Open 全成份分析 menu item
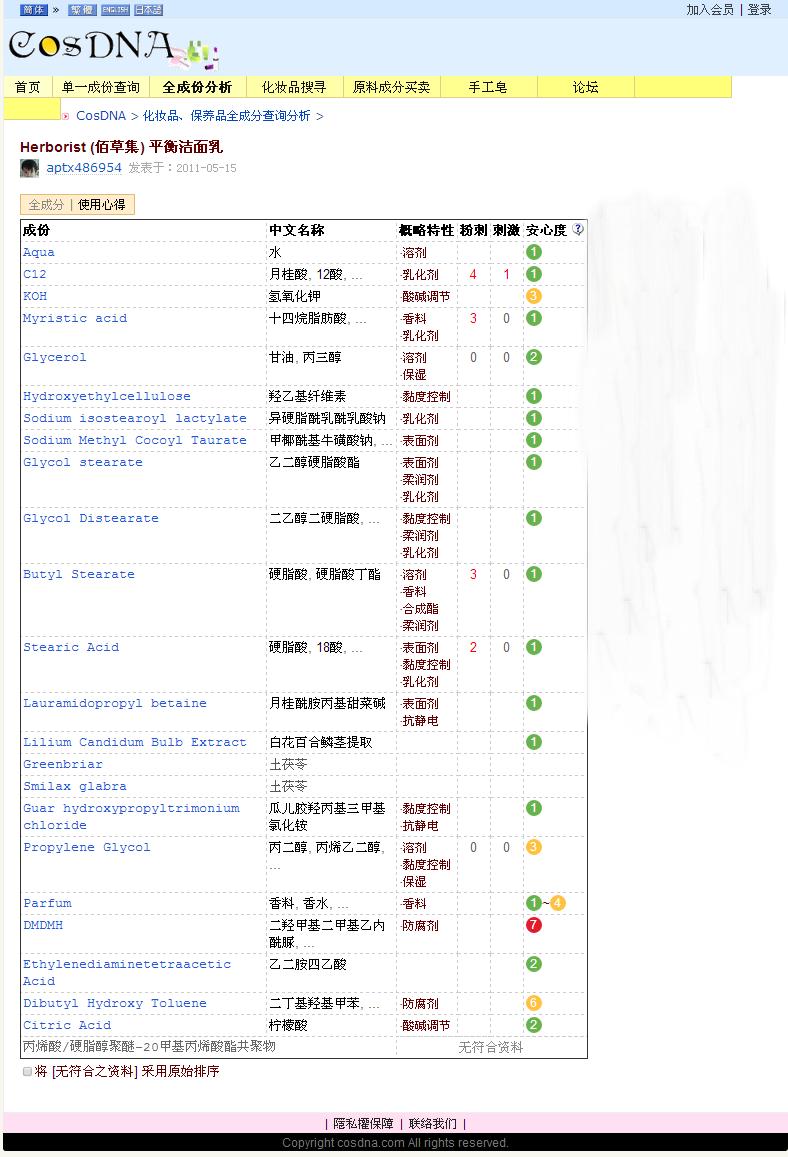This screenshot has width=788, height=1157. tap(198, 87)
